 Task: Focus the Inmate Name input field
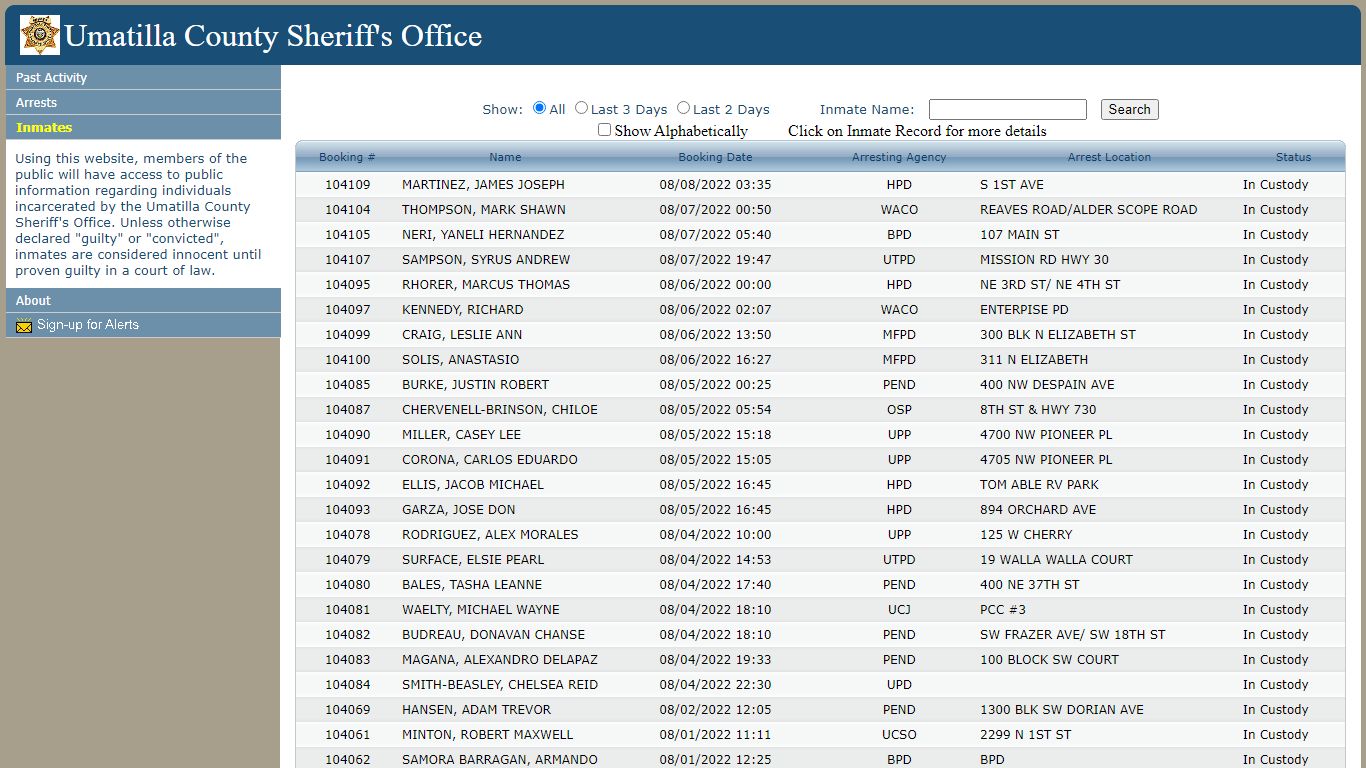(x=1007, y=110)
